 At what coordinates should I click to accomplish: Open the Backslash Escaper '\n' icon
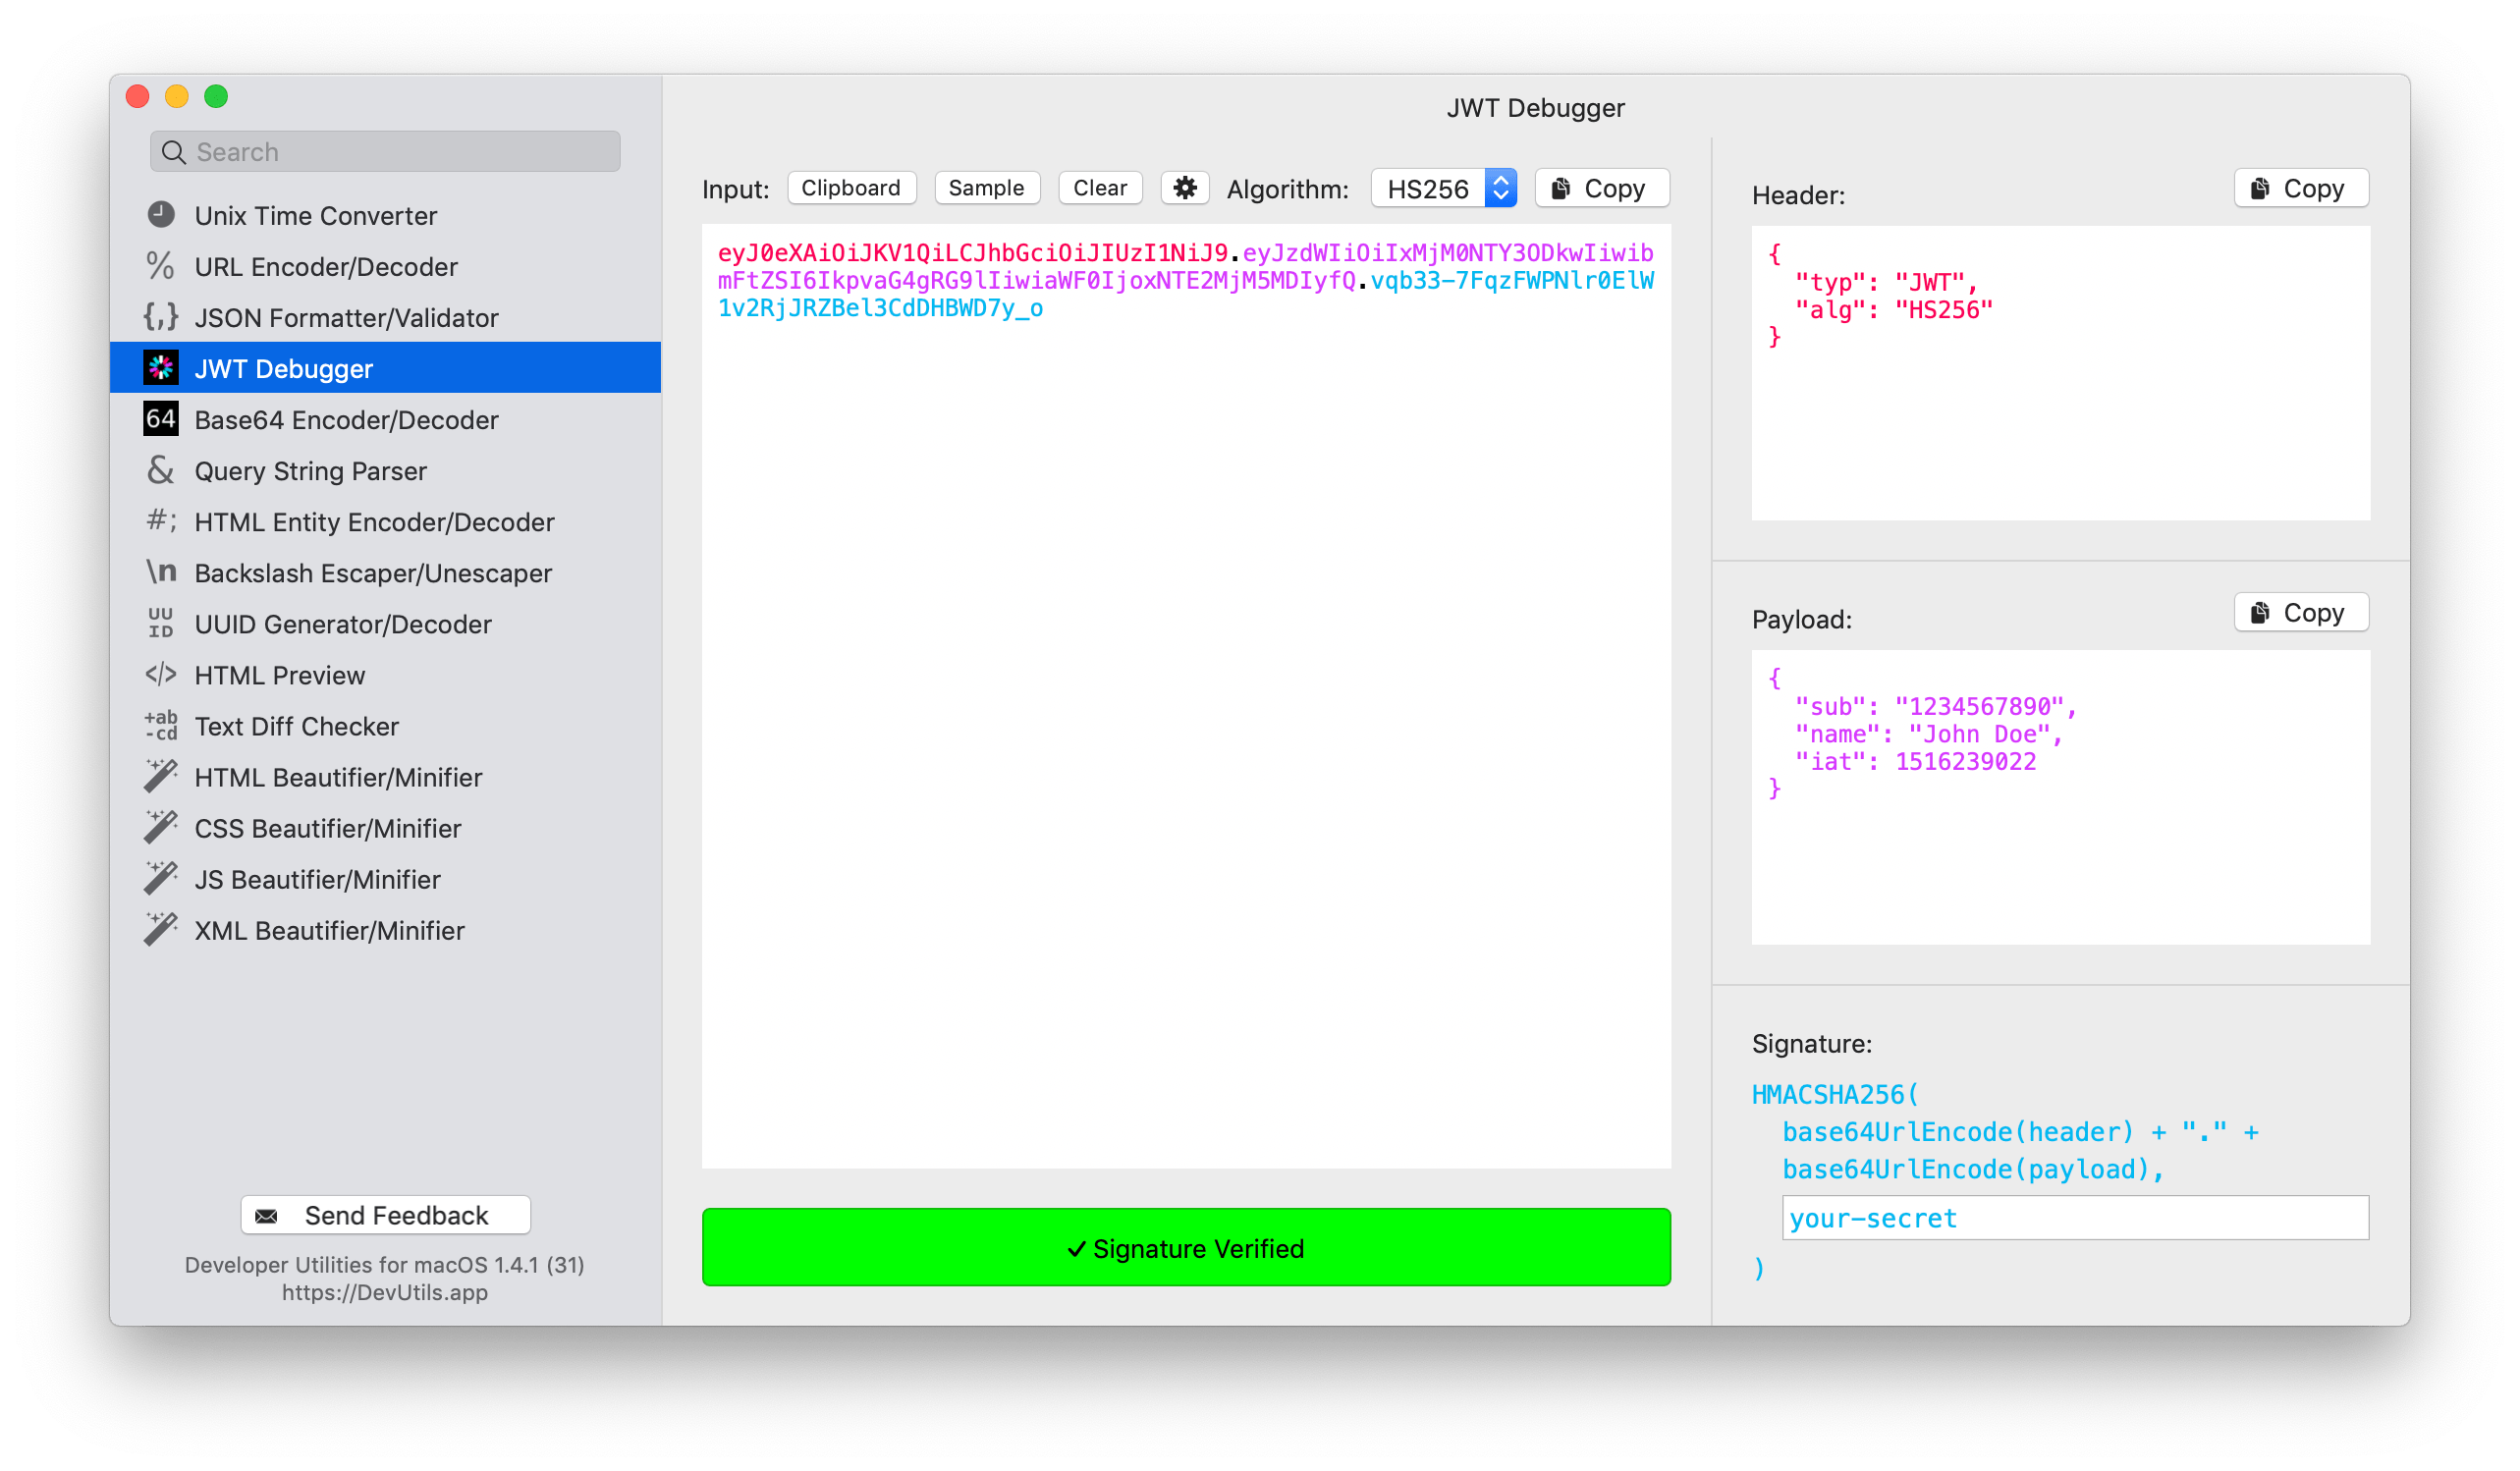point(161,572)
